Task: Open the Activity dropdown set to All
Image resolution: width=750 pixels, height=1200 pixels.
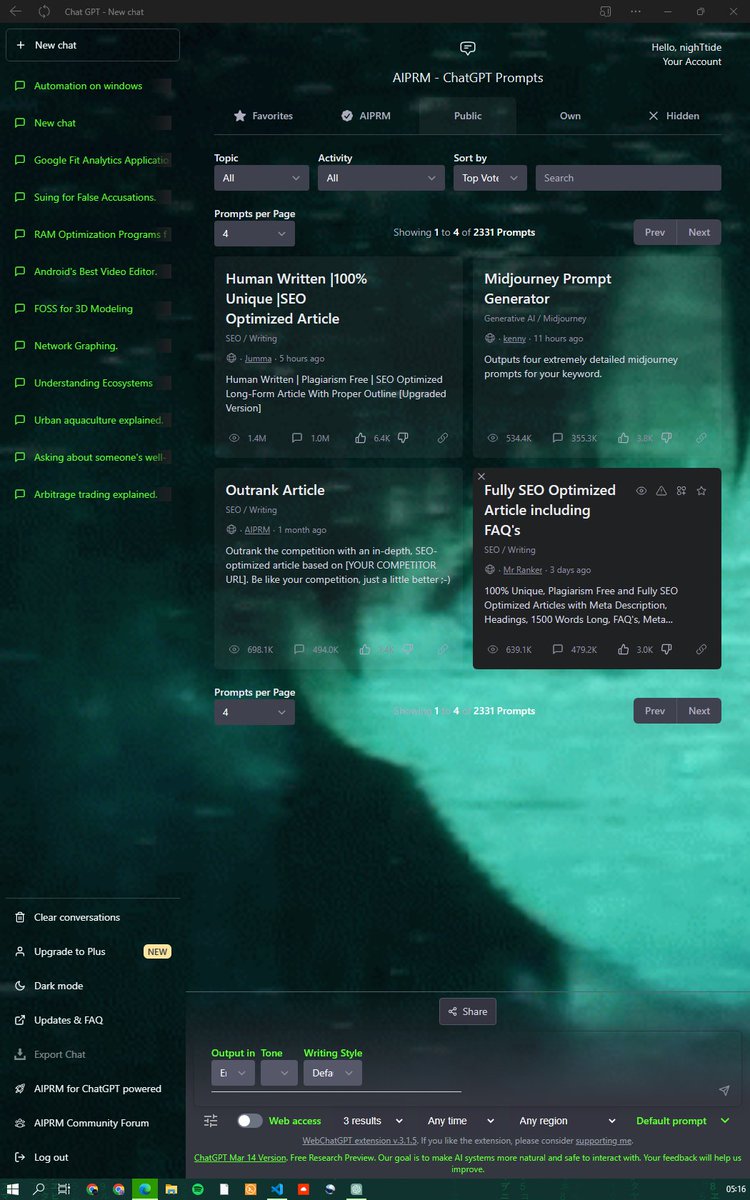Action: pyautogui.click(x=381, y=178)
